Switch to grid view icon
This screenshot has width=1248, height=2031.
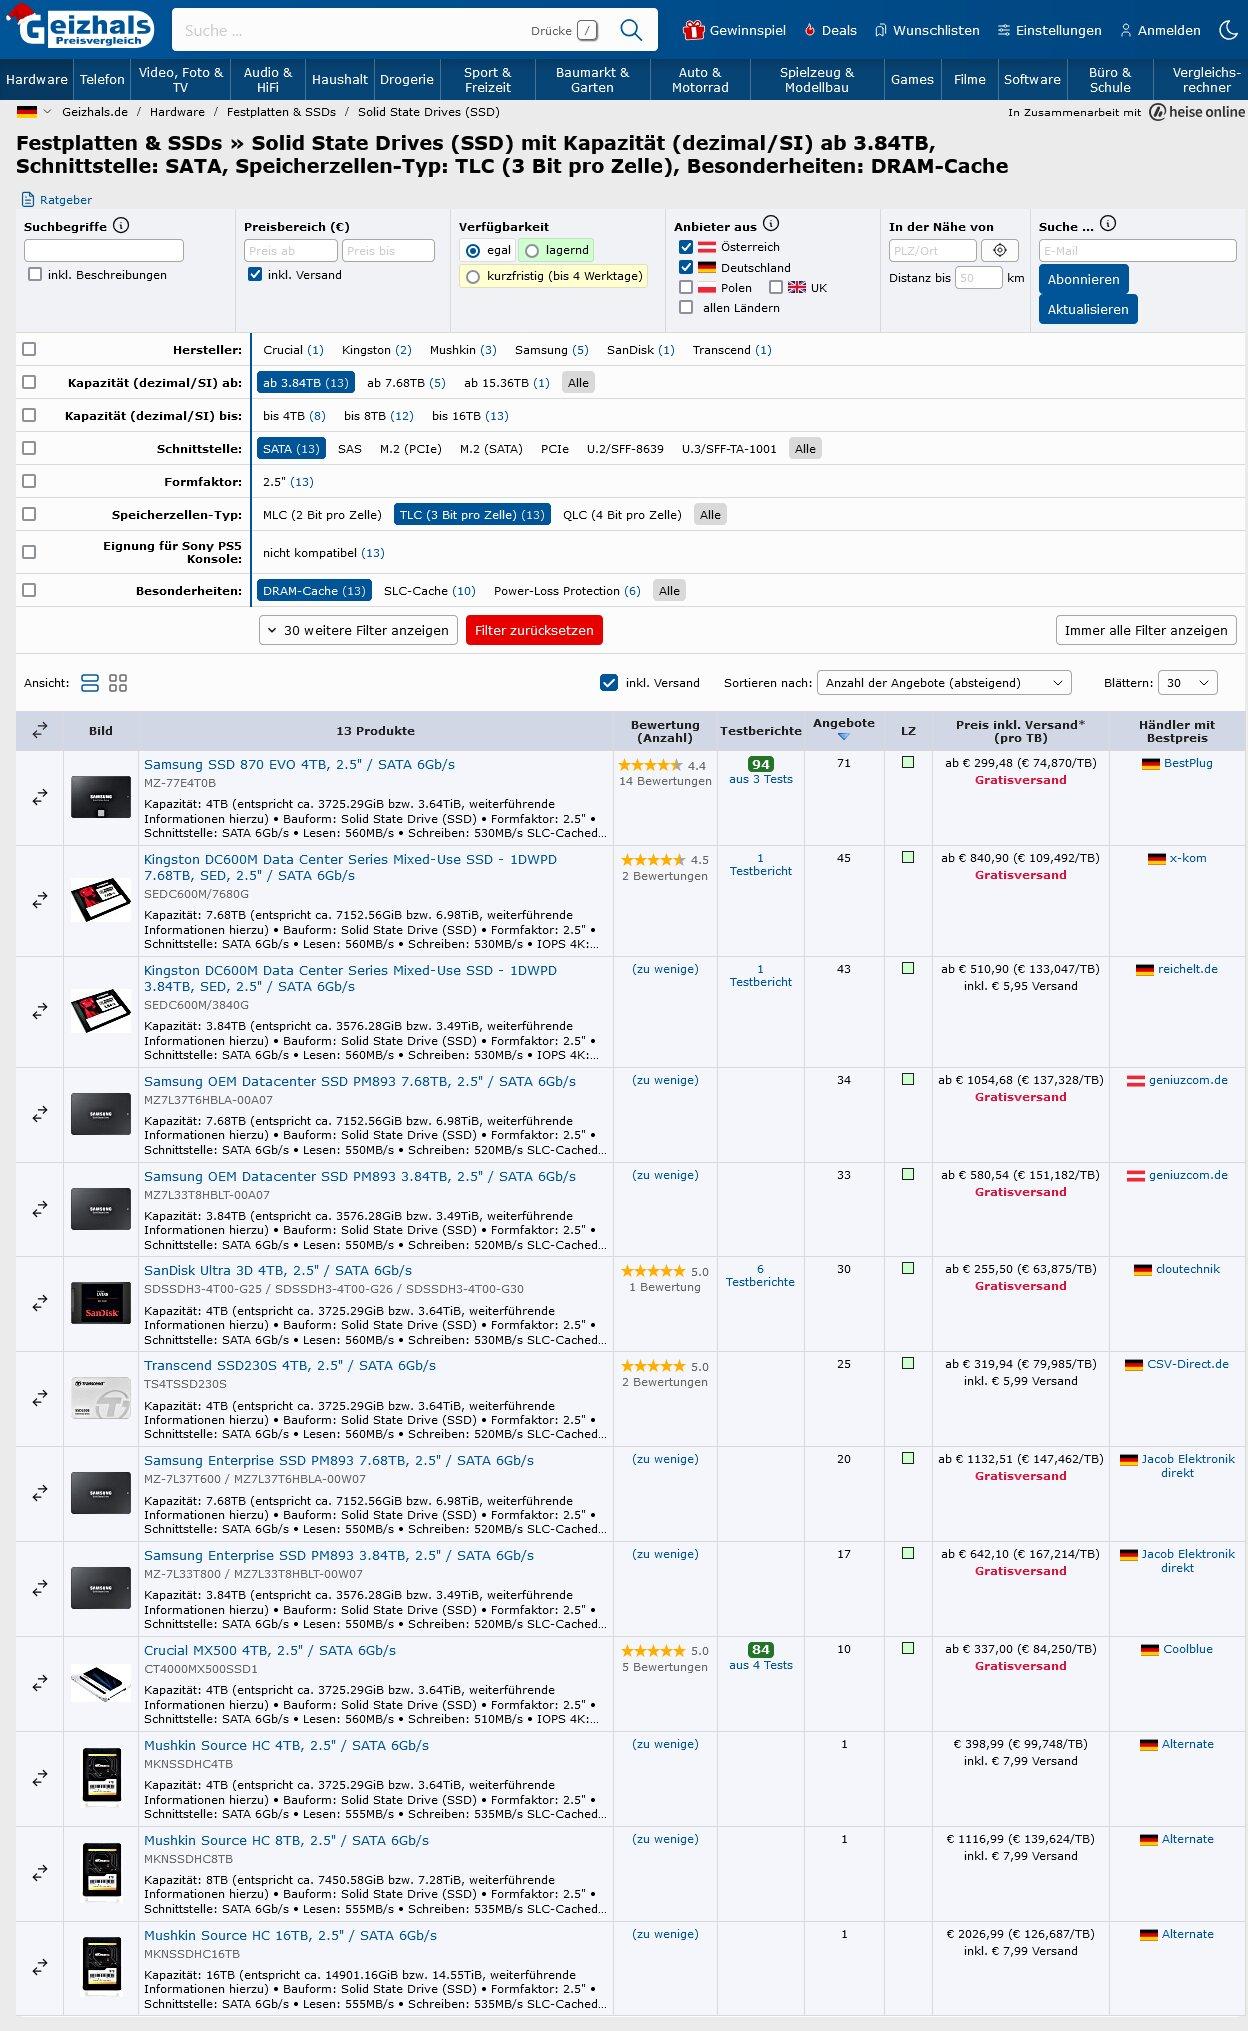(x=118, y=683)
